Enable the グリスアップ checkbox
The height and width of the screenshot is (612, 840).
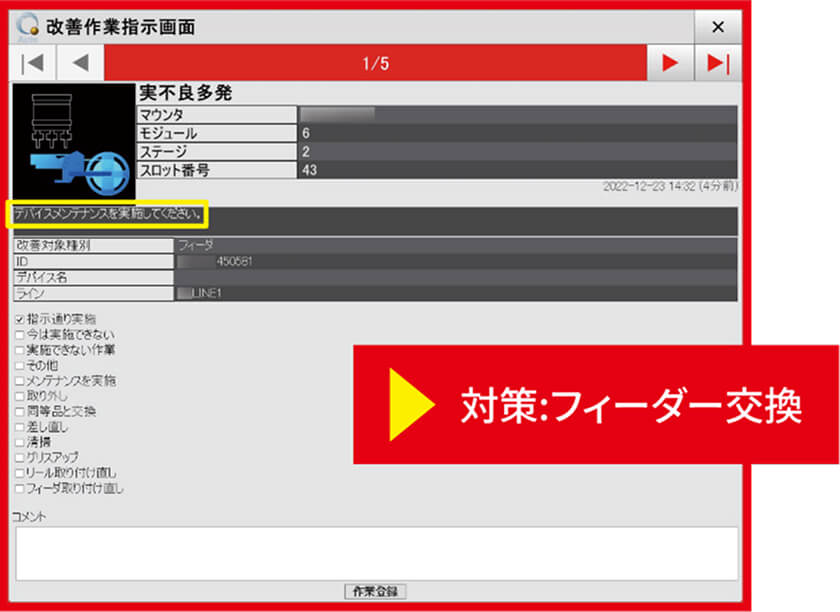coord(20,458)
